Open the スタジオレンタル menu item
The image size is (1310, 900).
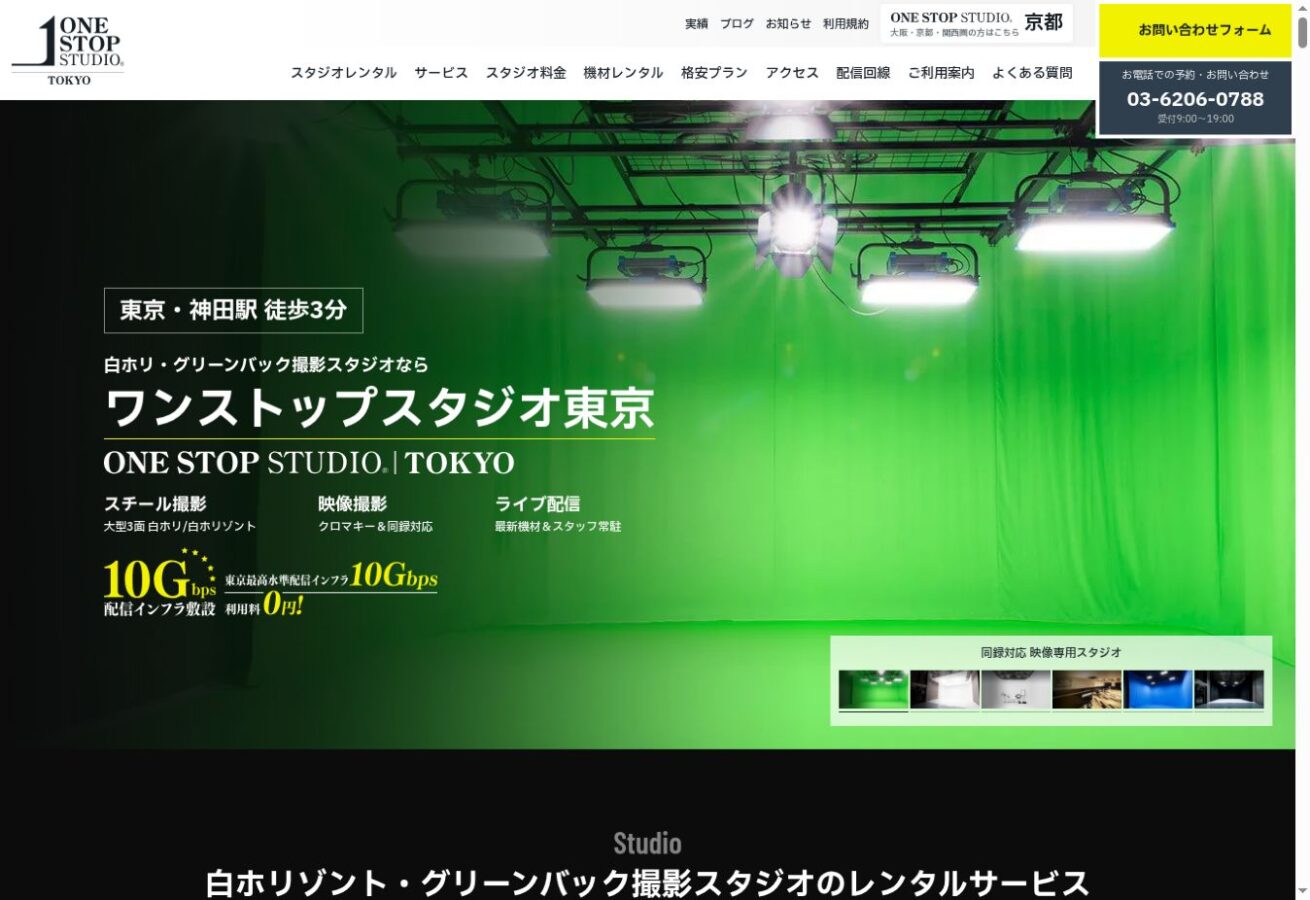click(344, 73)
